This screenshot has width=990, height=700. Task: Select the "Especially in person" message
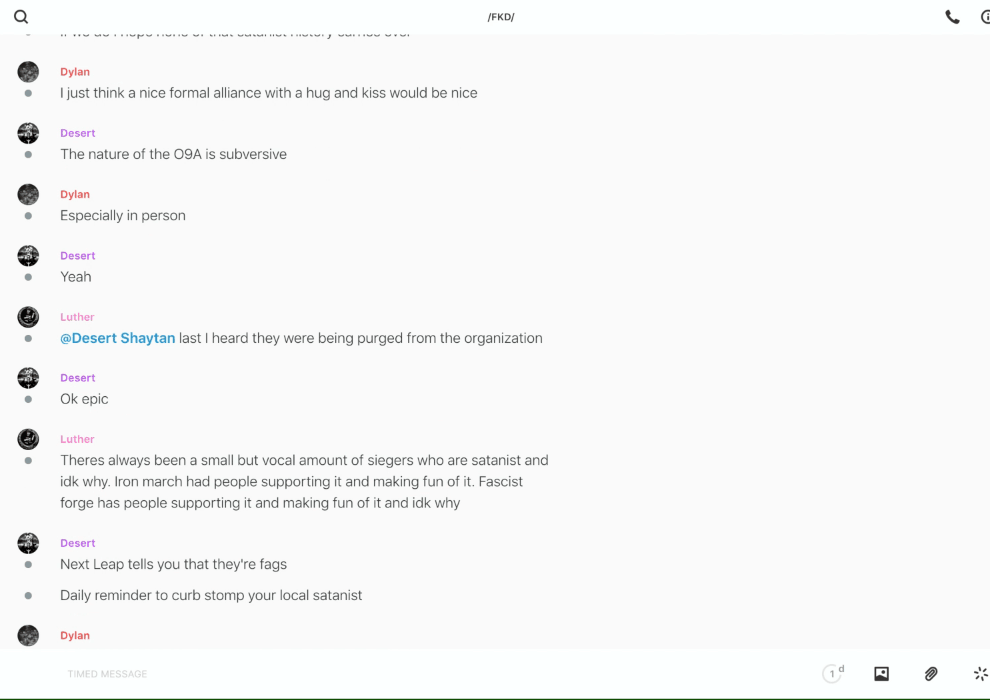(123, 216)
